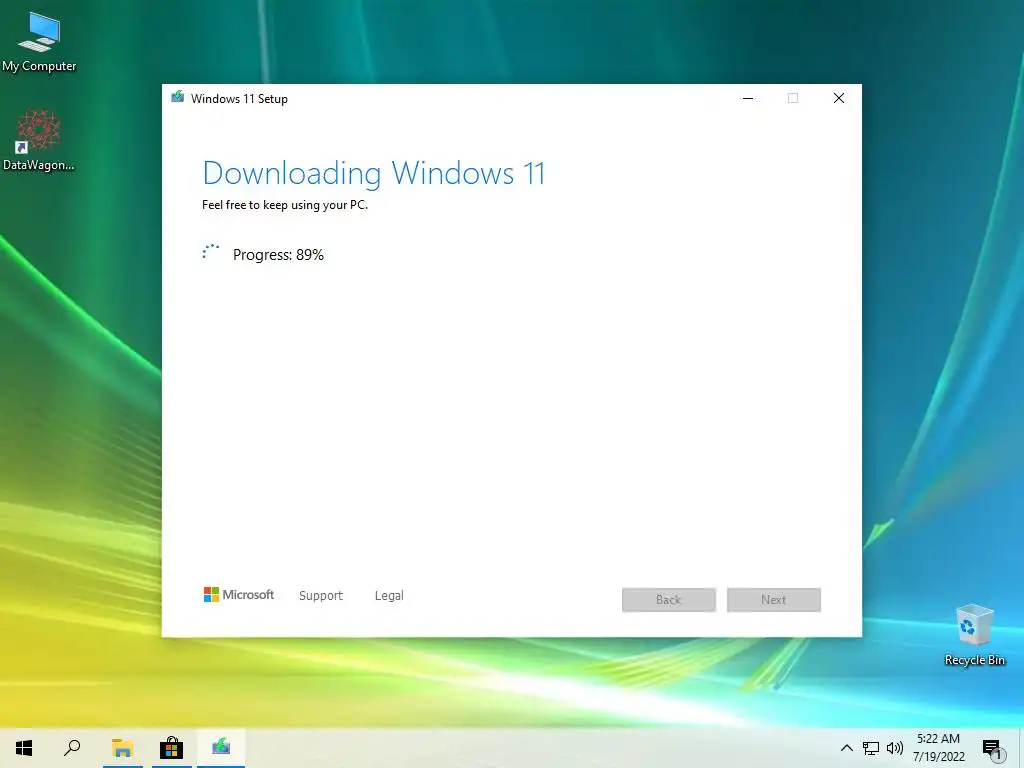This screenshot has height=768, width=1024.
Task: Open the Support link
Action: 321,596
